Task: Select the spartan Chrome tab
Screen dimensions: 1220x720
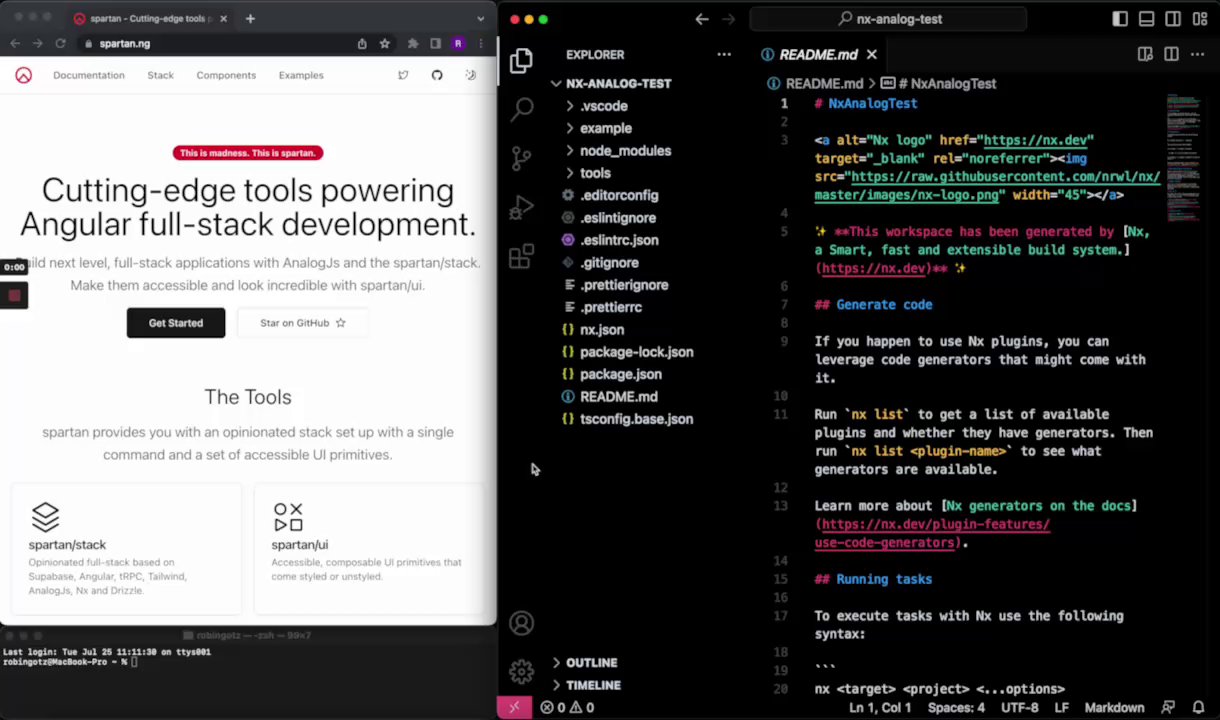Action: (150, 18)
